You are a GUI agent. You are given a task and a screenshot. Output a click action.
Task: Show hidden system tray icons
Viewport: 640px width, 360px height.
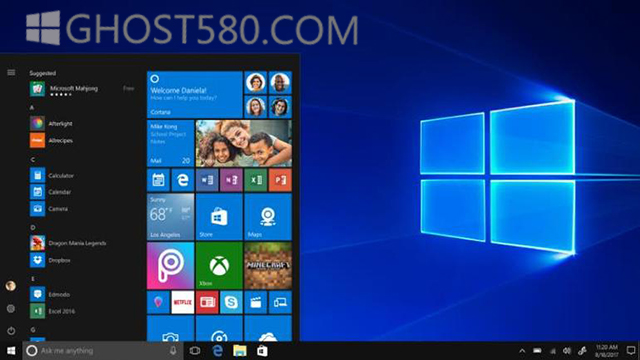coord(522,351)
